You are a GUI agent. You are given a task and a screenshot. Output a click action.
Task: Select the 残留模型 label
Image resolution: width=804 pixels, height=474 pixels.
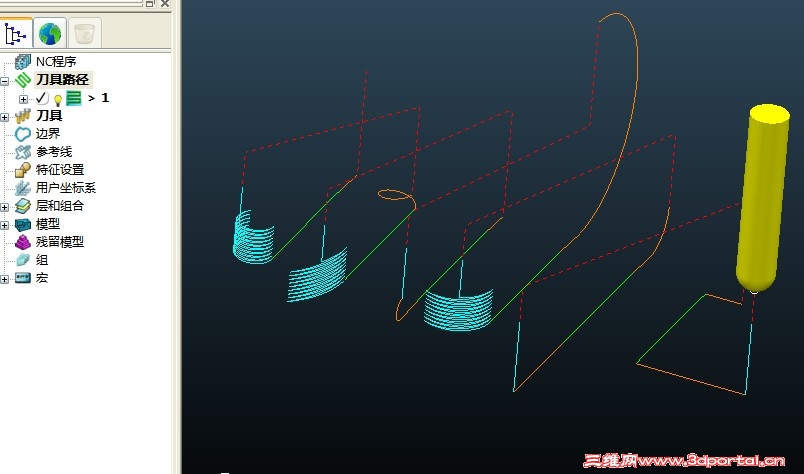(x=59, y=242)
